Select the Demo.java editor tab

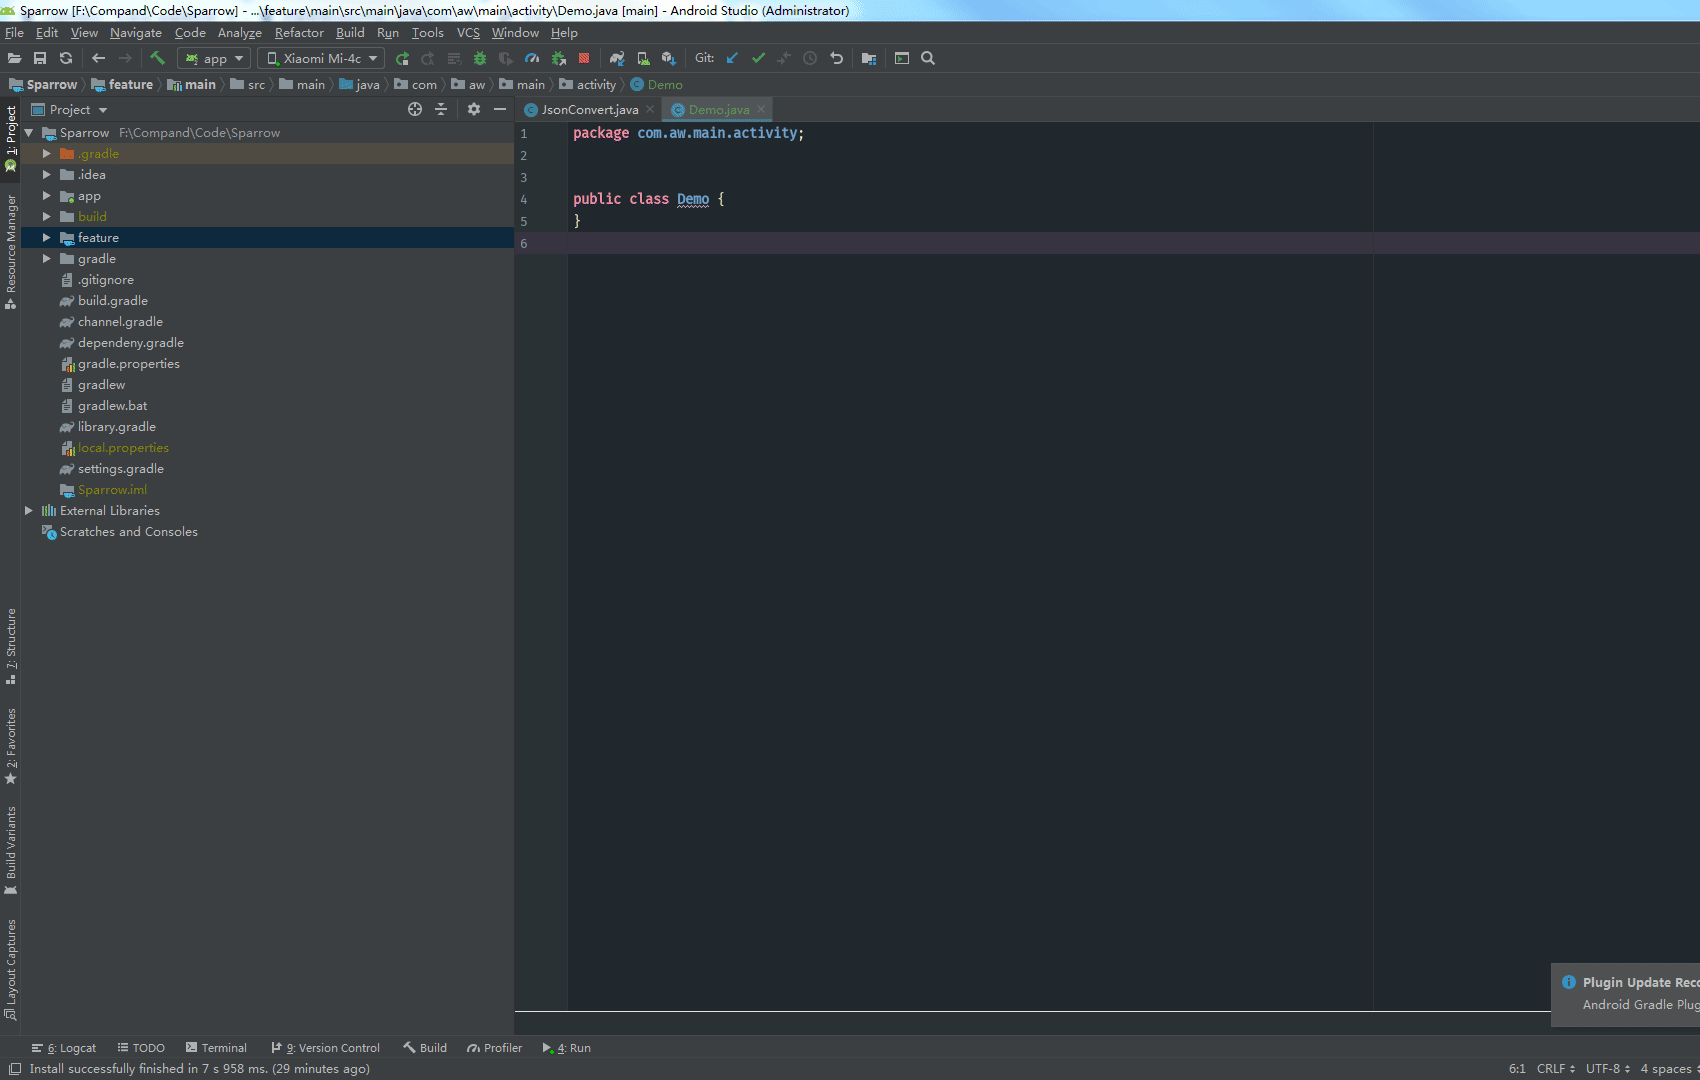pos(719,110)
